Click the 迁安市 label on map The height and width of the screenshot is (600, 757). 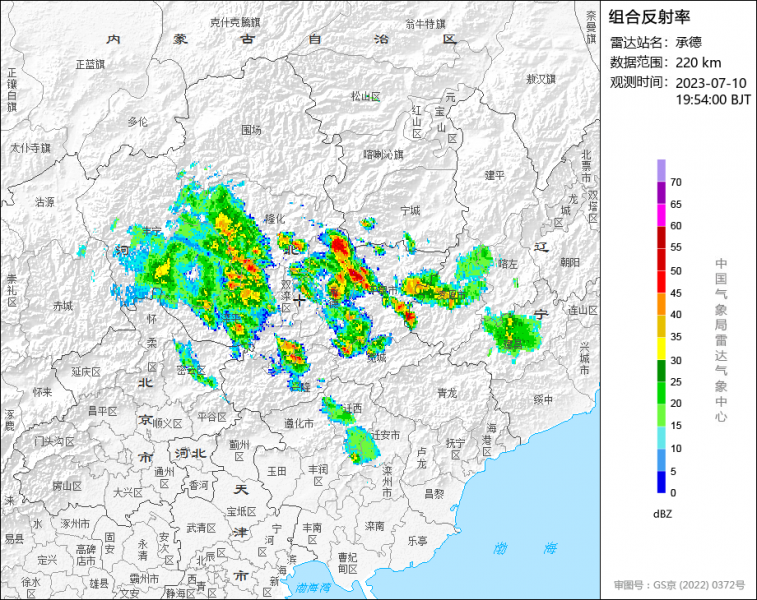coord(385,435)
